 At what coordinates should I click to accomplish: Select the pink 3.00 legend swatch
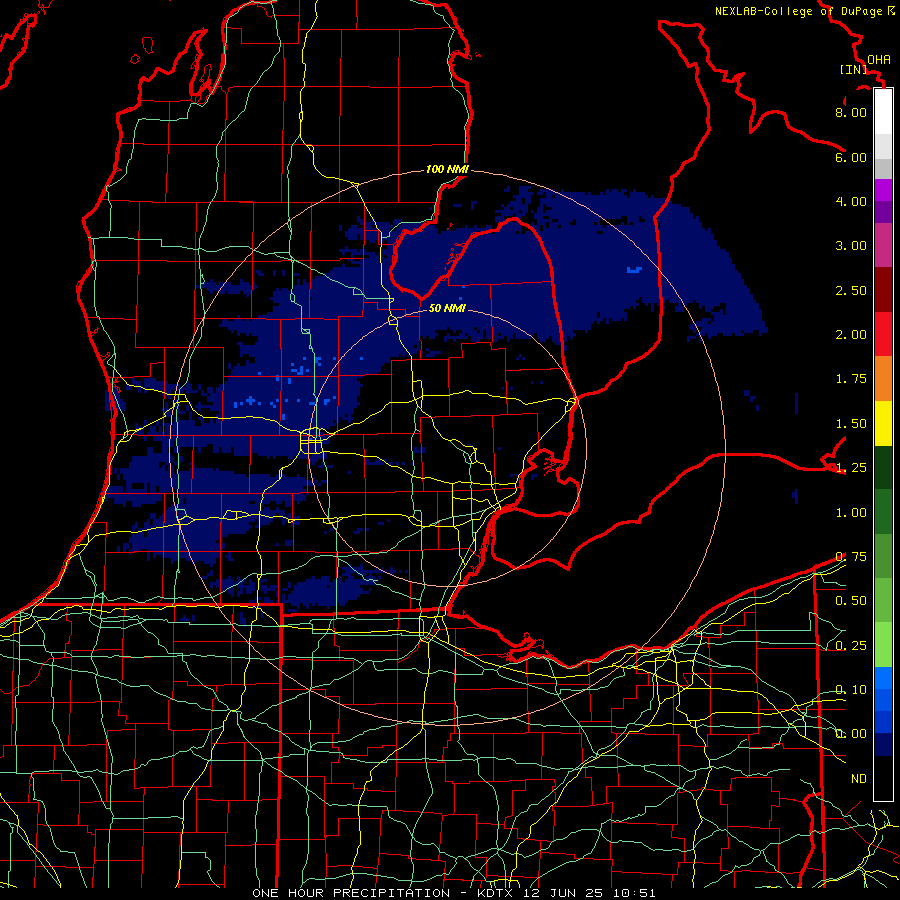(883, 245)
